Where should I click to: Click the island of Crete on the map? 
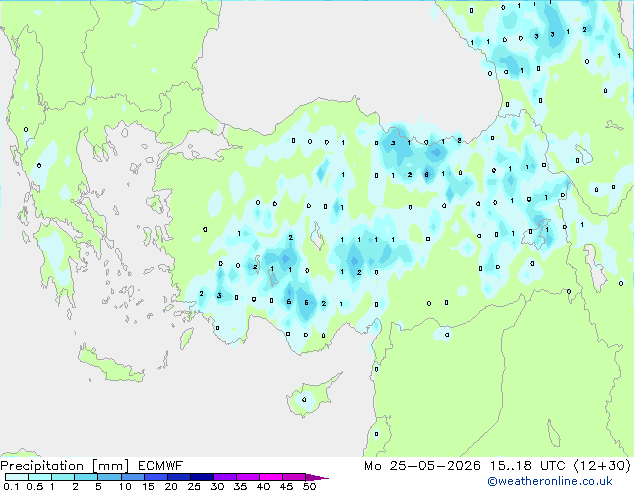click(x=110, y=365)
